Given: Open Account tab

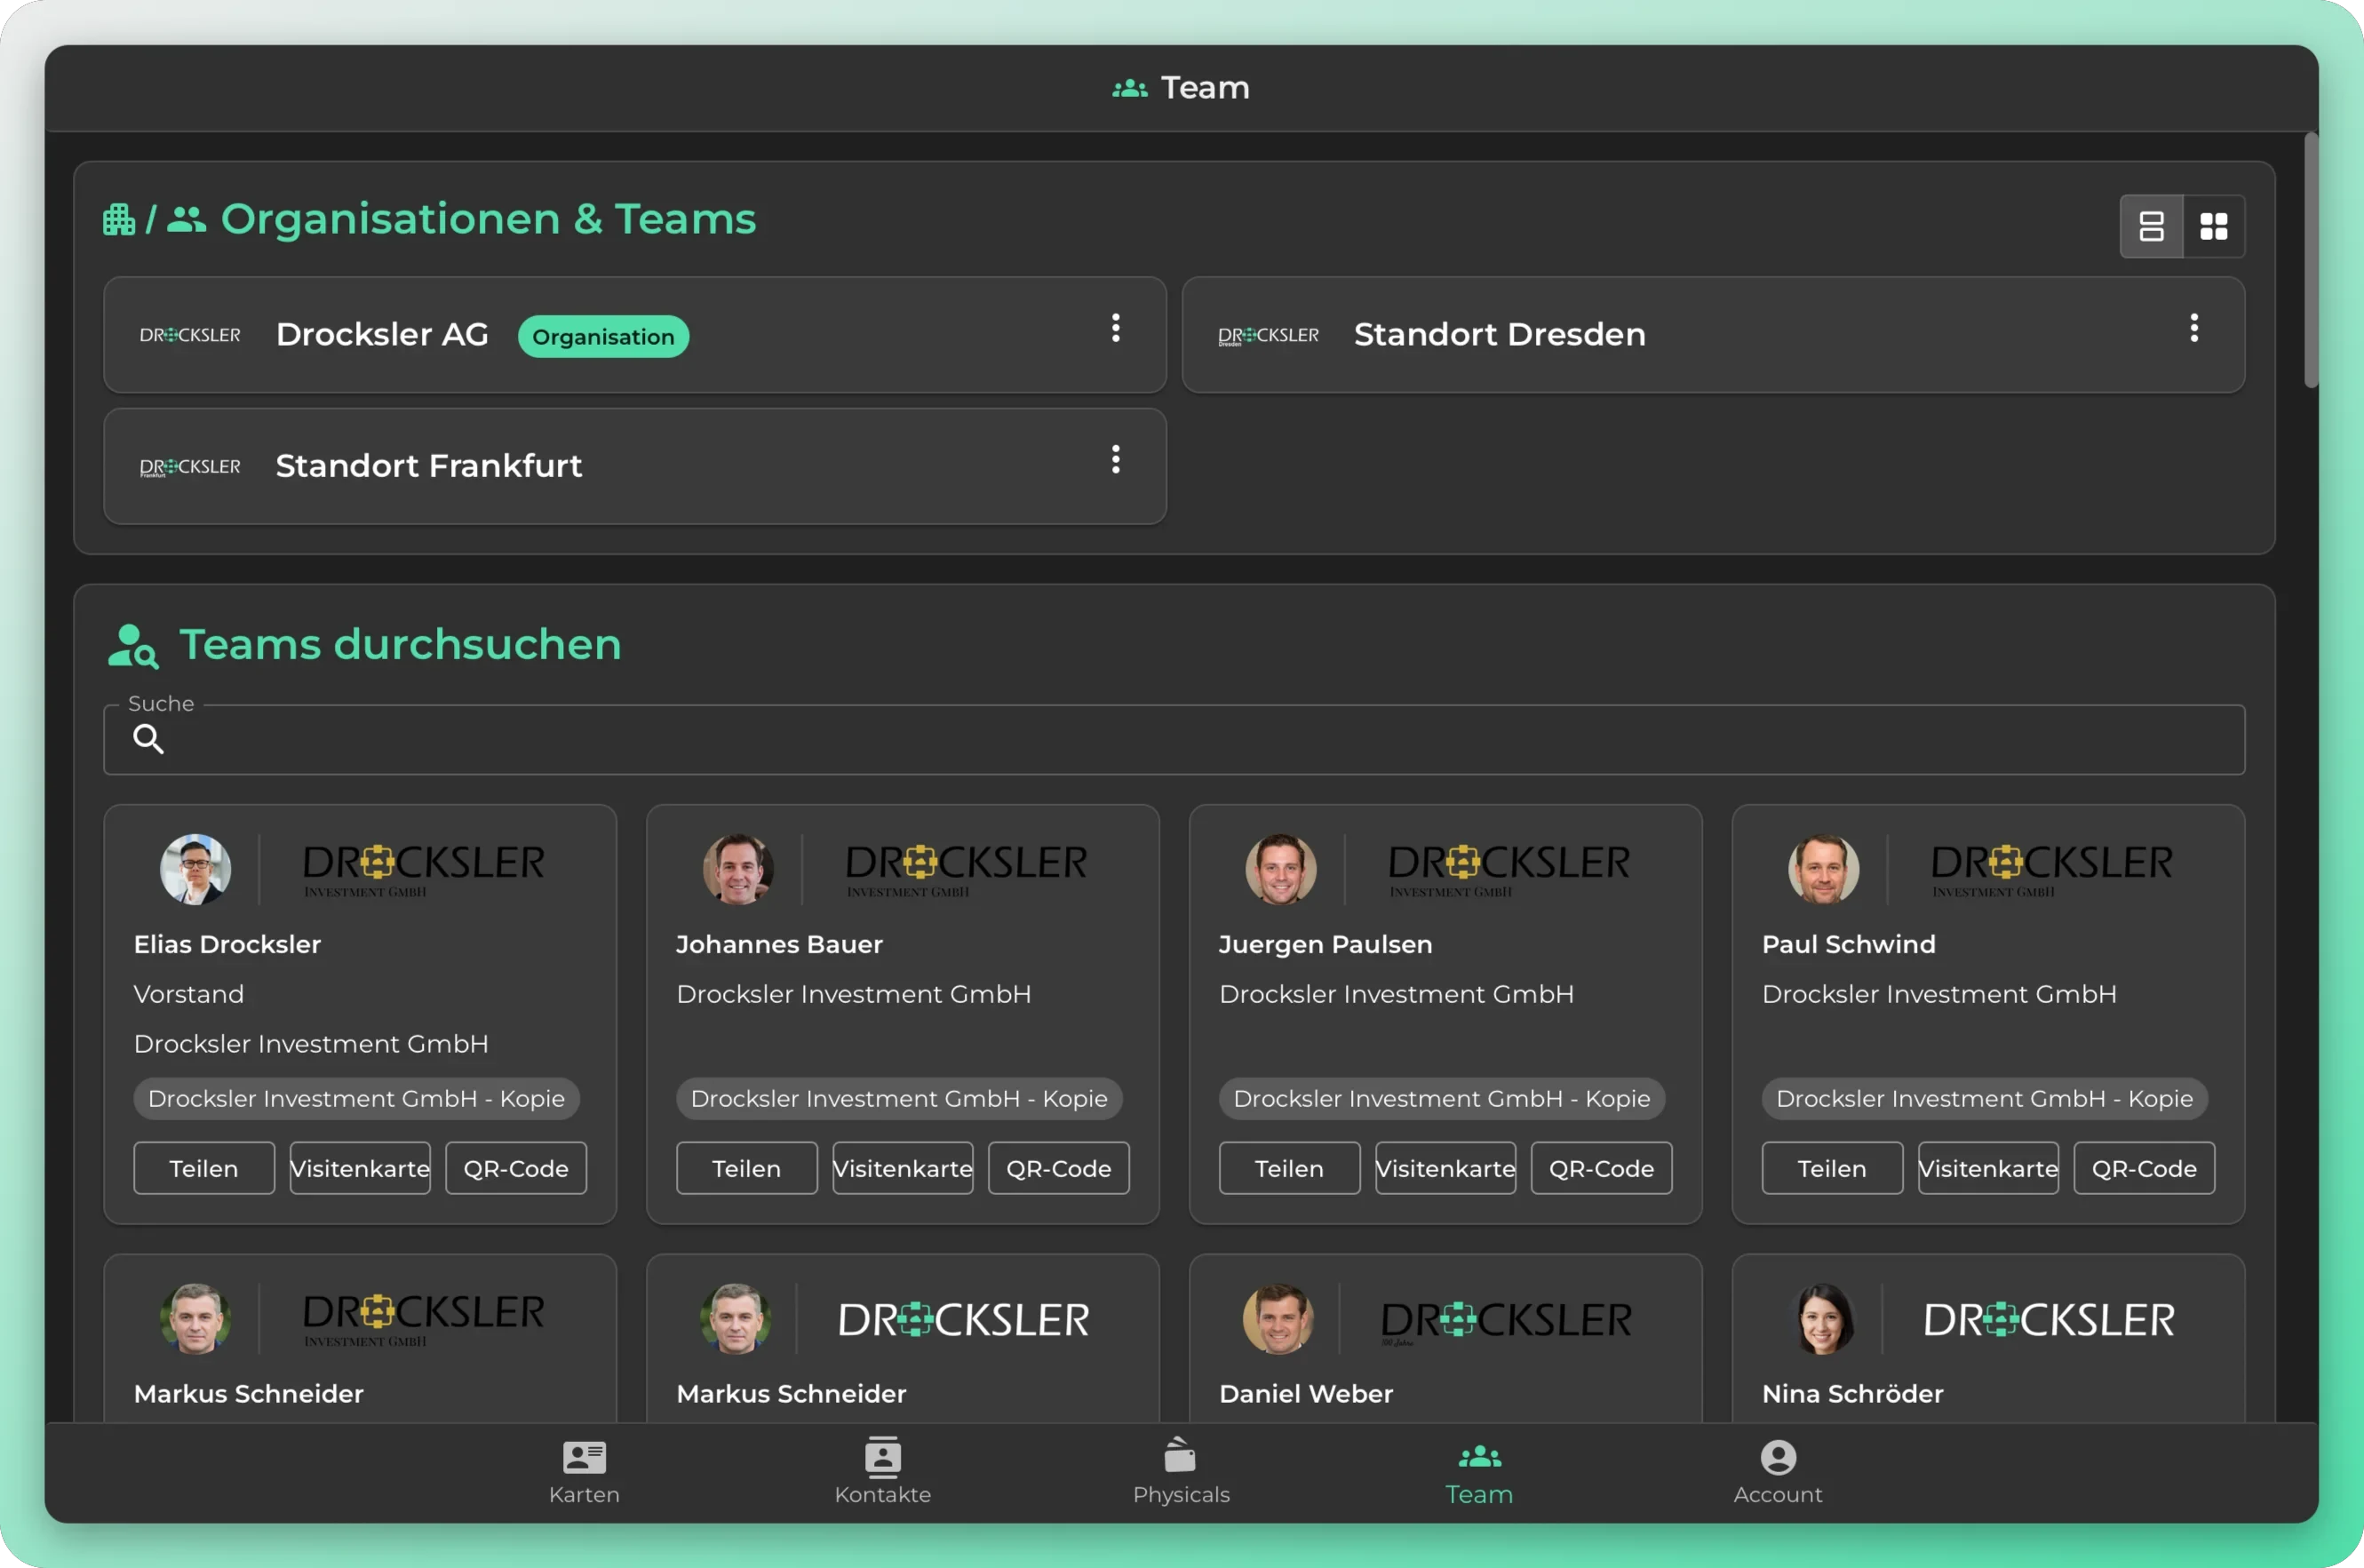Looking at the screenshot, I should tap(1777, 1472).
